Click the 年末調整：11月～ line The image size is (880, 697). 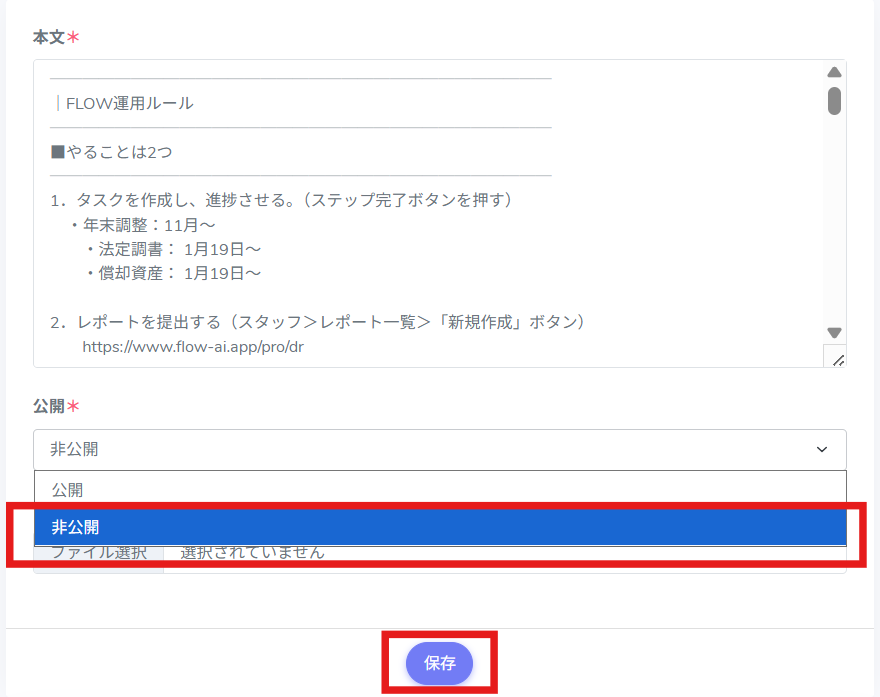click(x=150, y=224)
